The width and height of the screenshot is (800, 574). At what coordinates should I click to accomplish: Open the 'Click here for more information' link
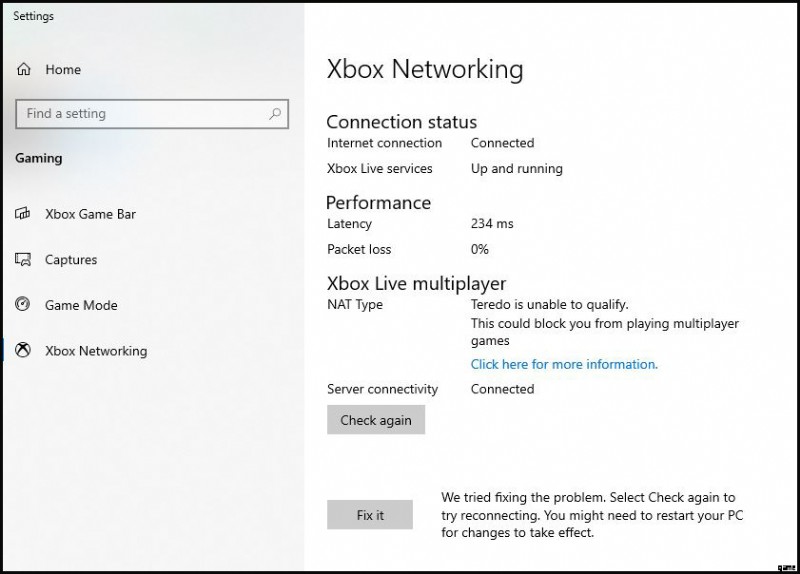[564, 364]
